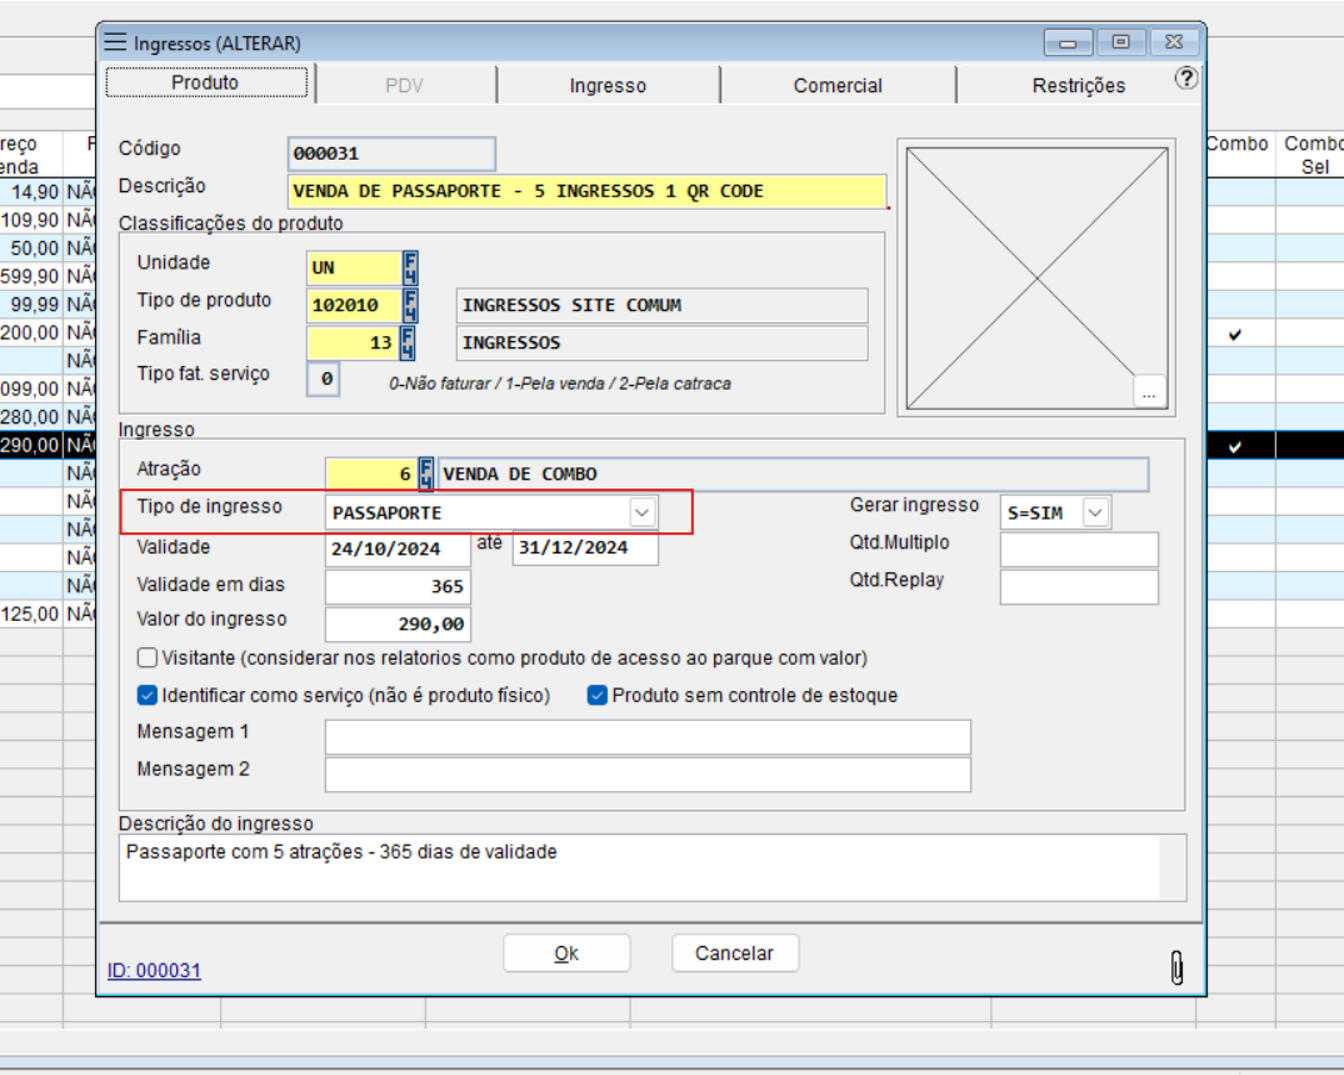Enable the Visitante checkbox

coord(148,658)
